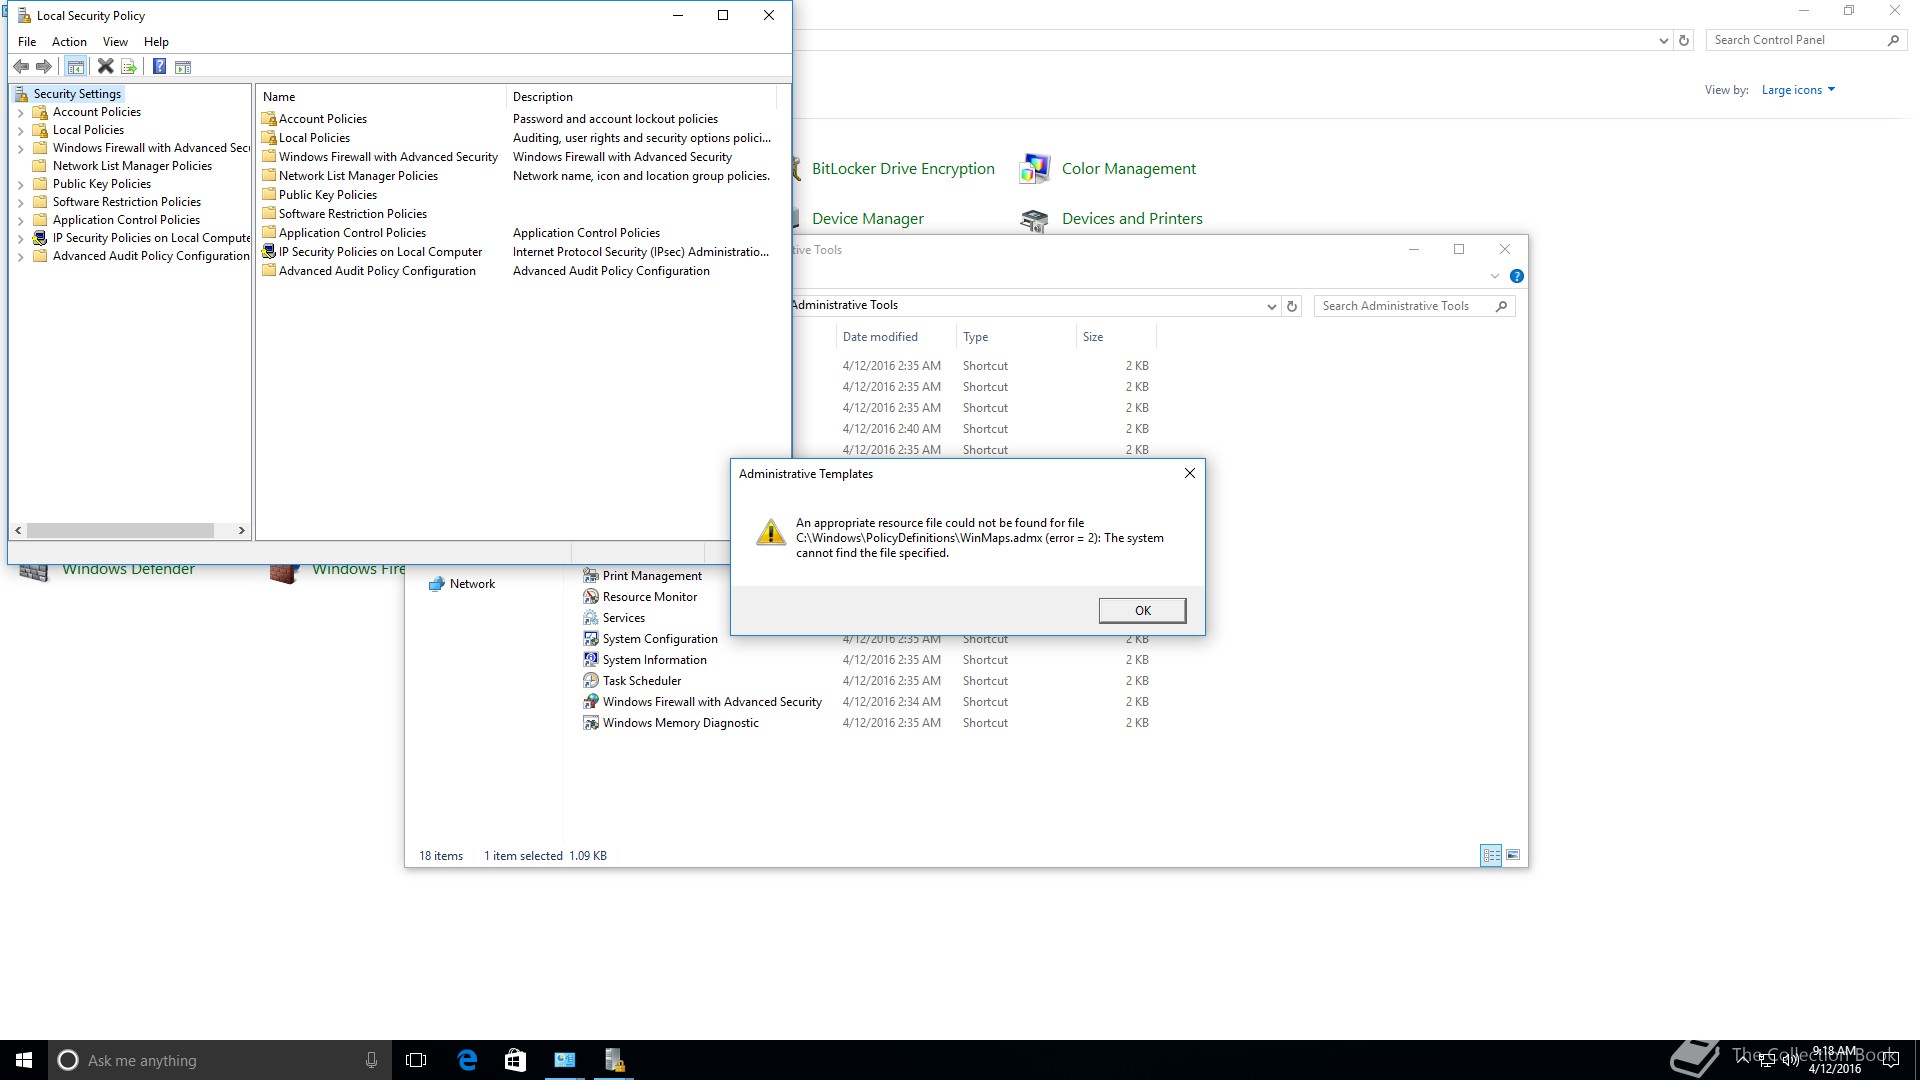Click the Task Scheduler shortcut icon
This screenshot has height=1080, width=1920.
point(591,681)
